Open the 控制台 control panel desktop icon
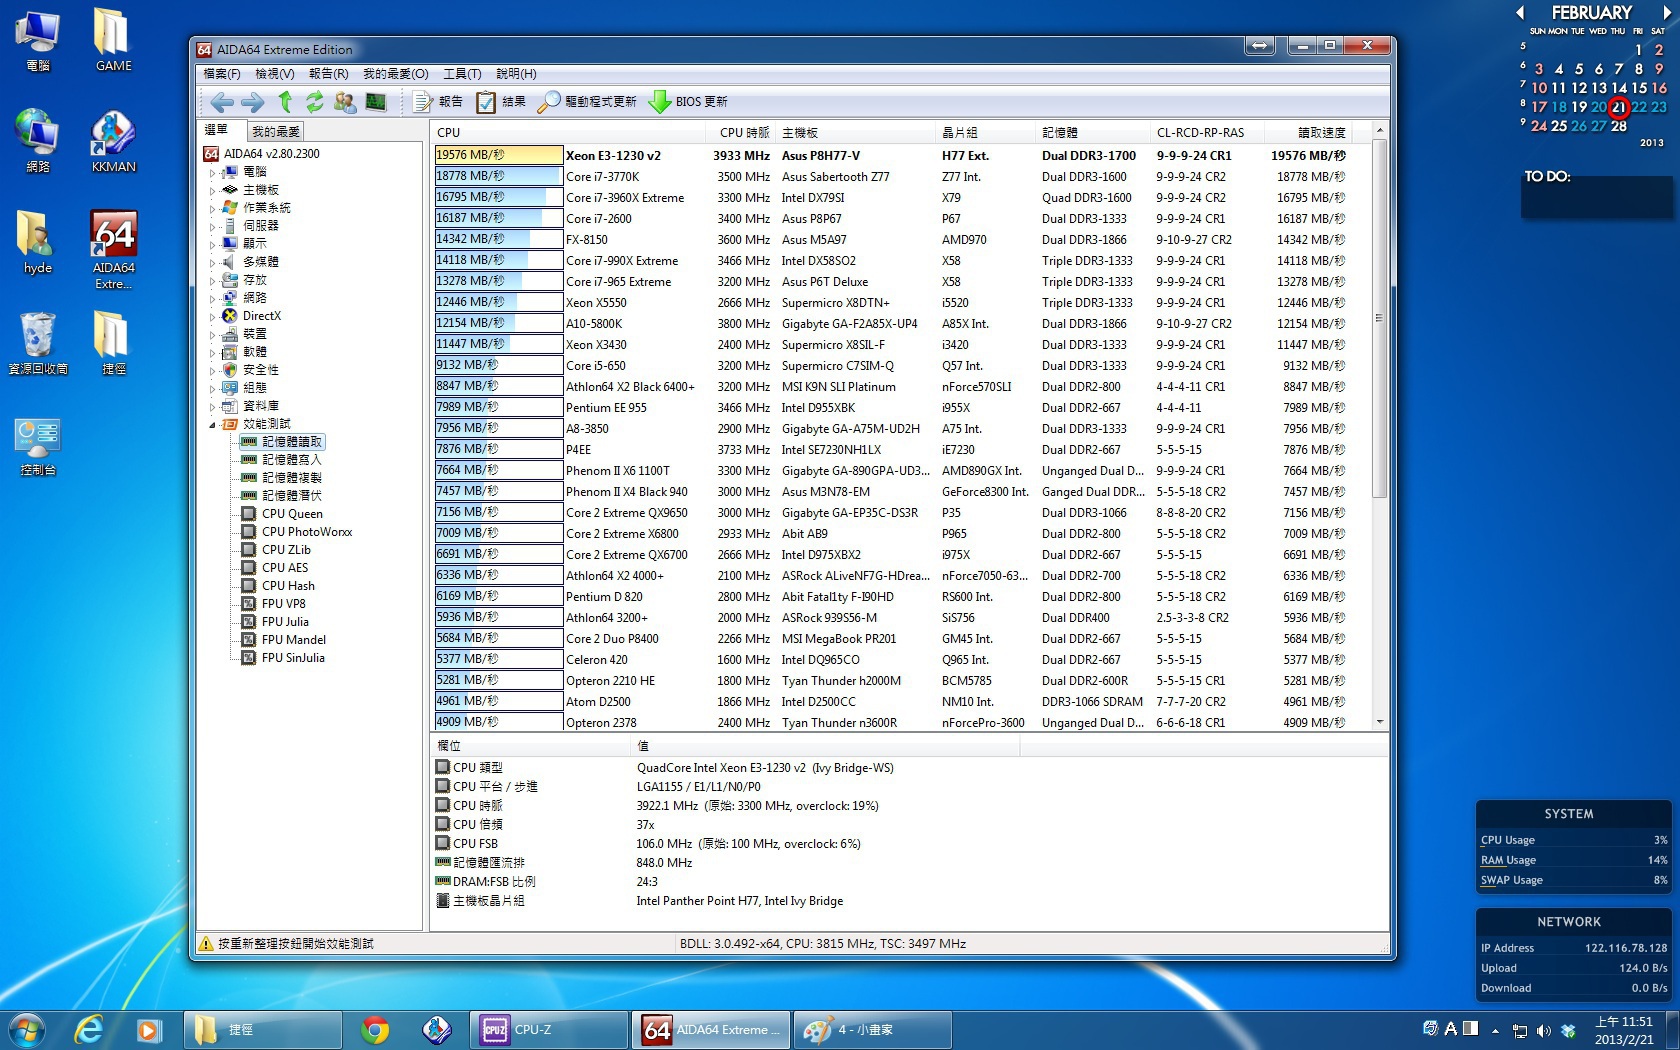Viewport: 1680px width, 1050px height. (x=38, y=446)
